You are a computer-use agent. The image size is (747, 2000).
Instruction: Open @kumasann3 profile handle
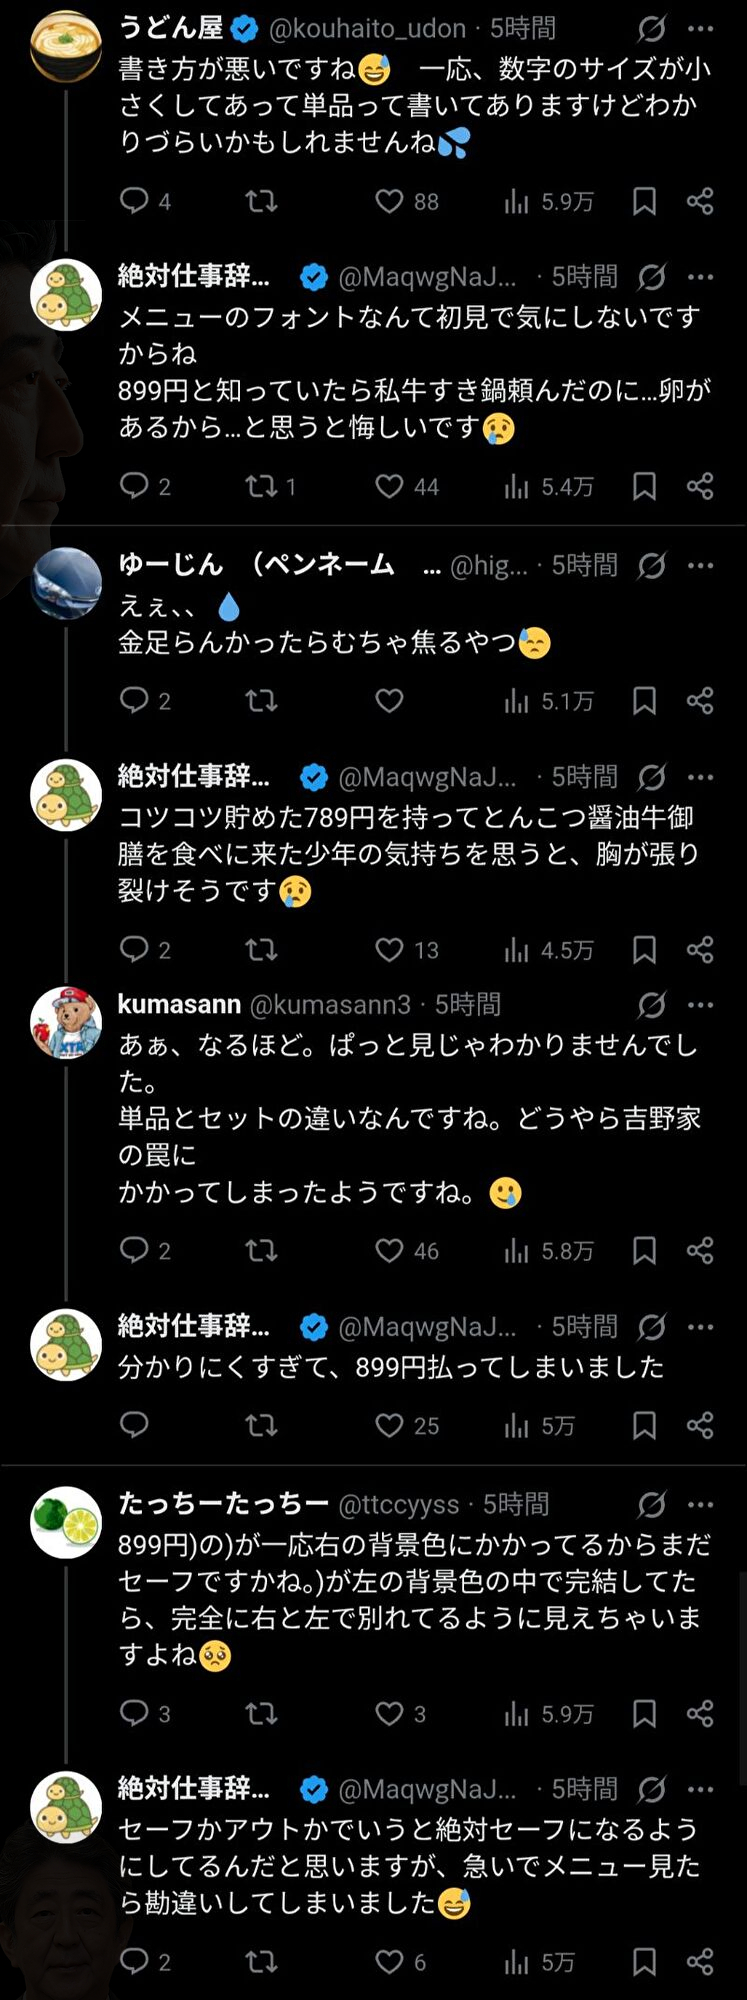330,1005
